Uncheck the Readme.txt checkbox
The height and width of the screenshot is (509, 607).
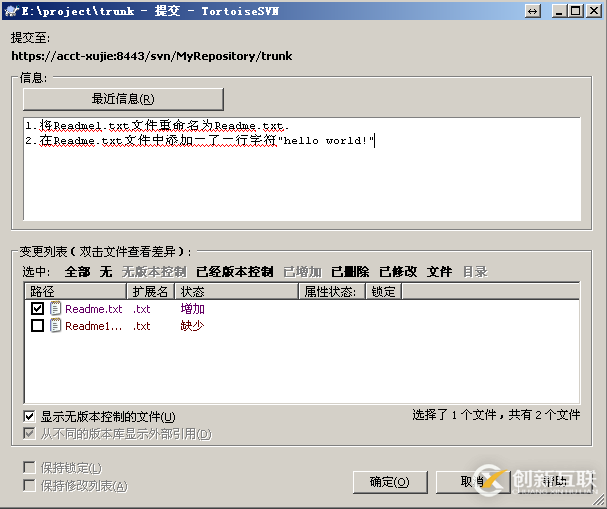[x=38, y=308]
